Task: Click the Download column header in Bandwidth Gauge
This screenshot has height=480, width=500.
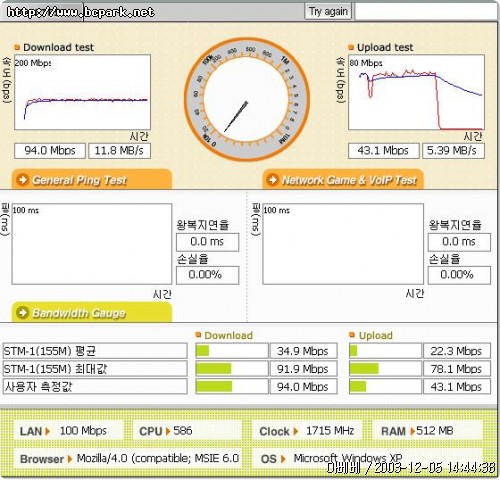Action: [228, 335]
